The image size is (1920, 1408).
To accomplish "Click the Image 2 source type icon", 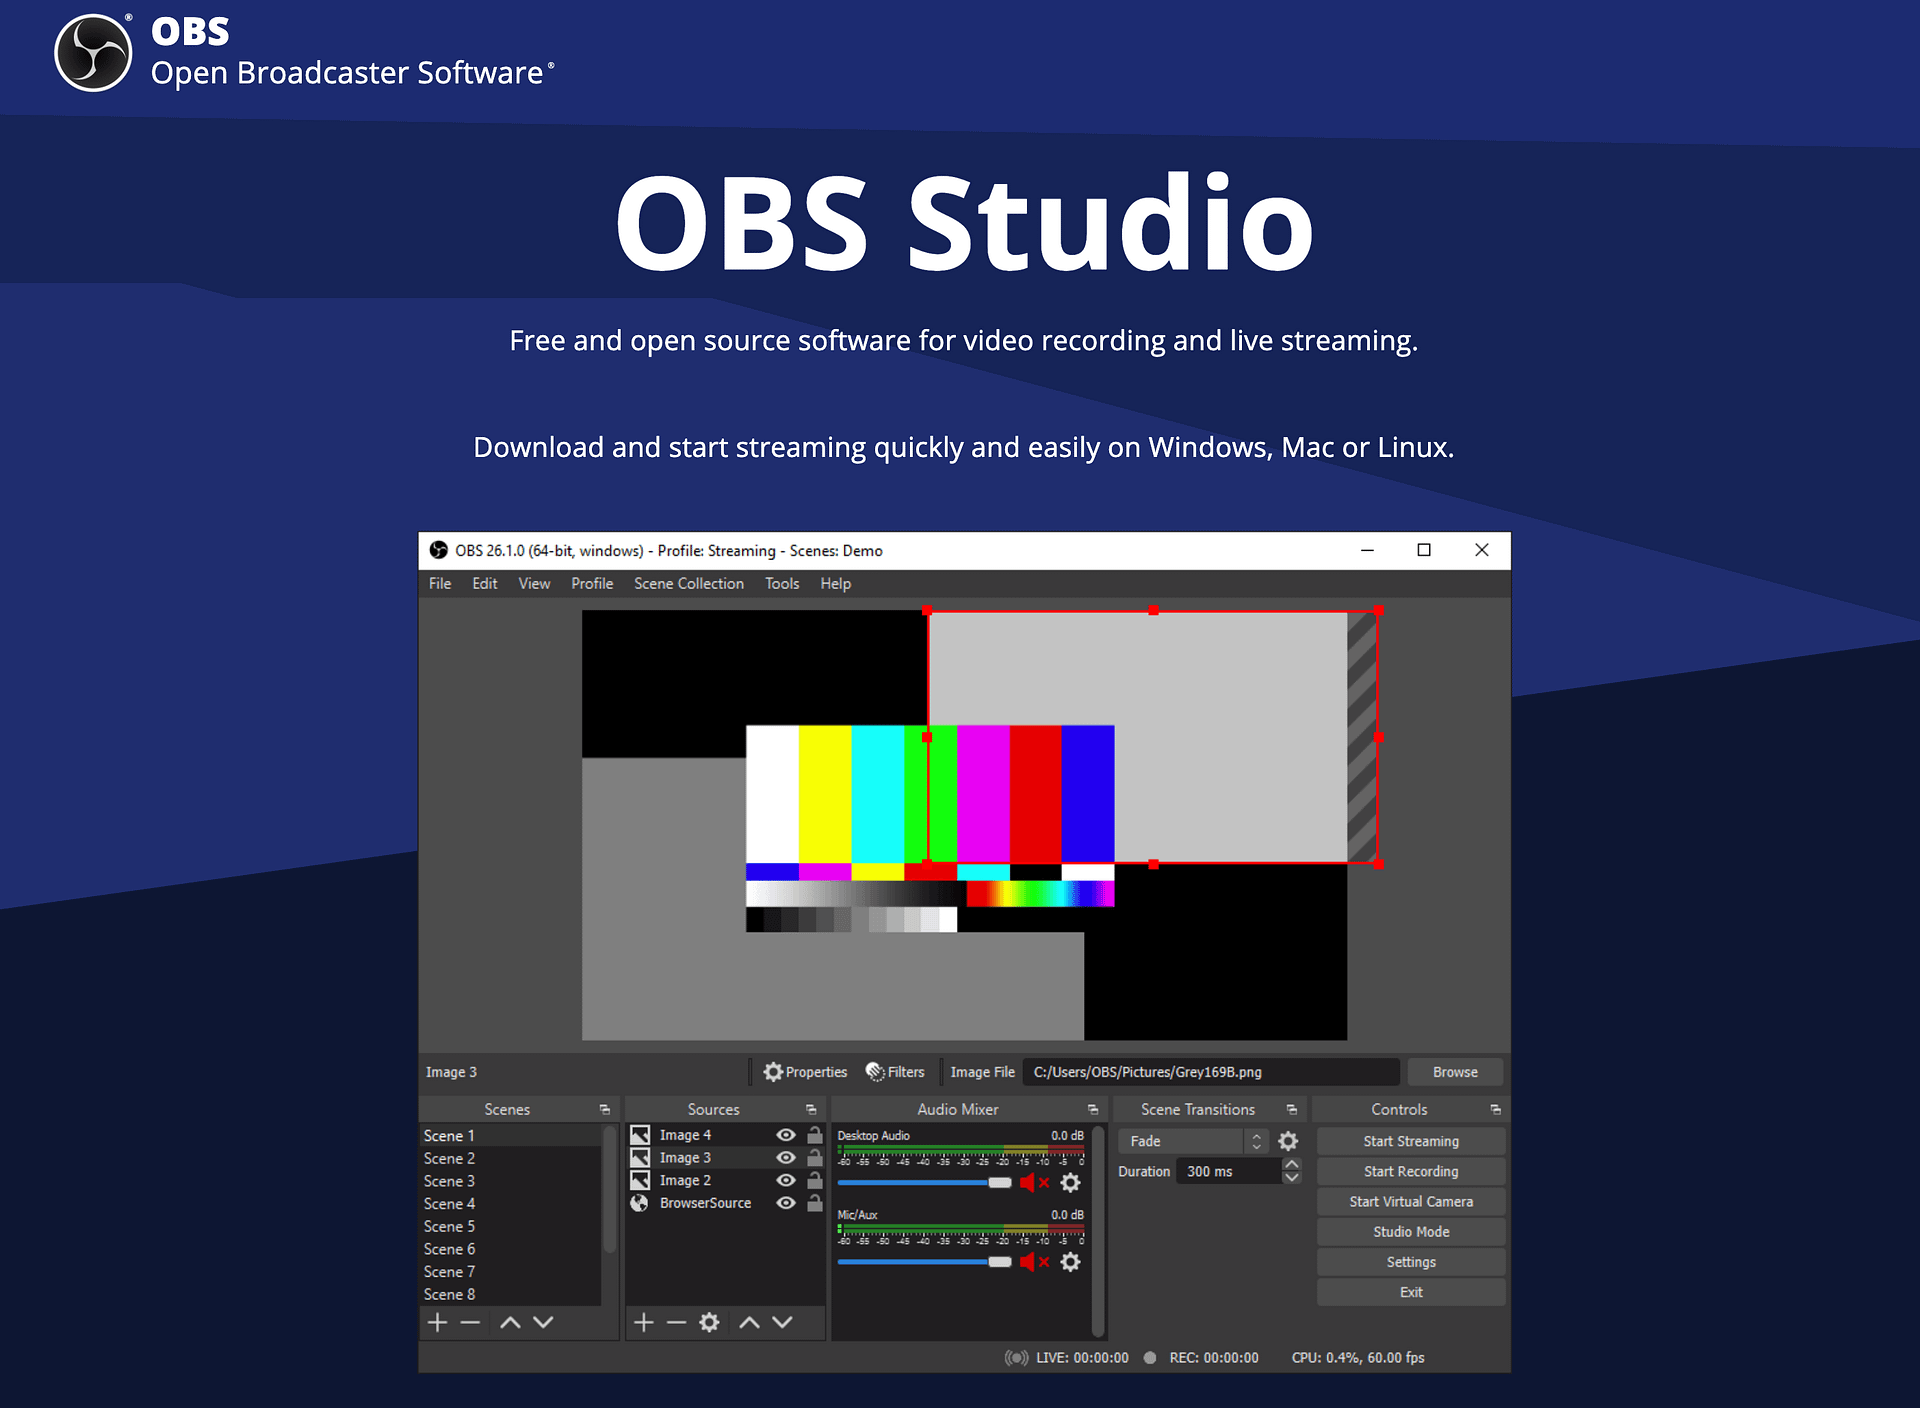I will [640, 1180].
